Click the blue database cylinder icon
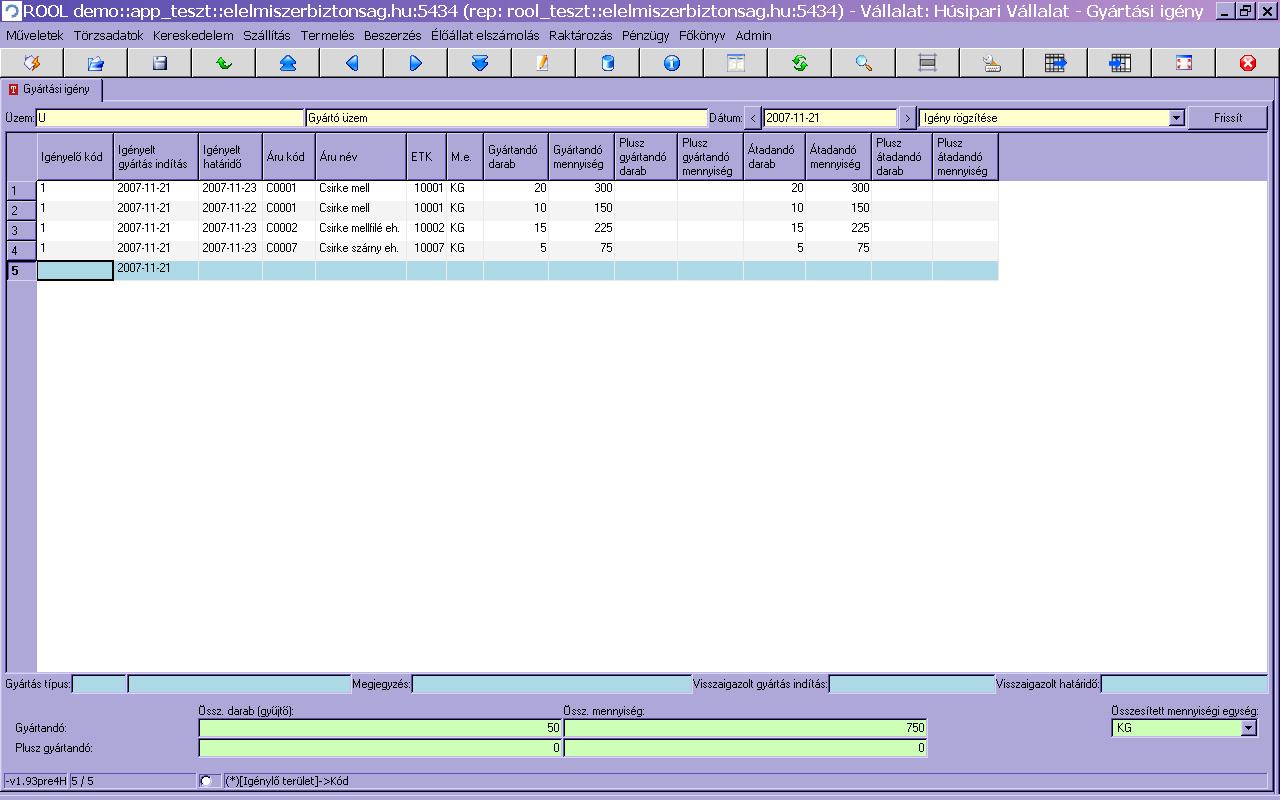This screenshot has width=1280, height=800. (608, 63)
